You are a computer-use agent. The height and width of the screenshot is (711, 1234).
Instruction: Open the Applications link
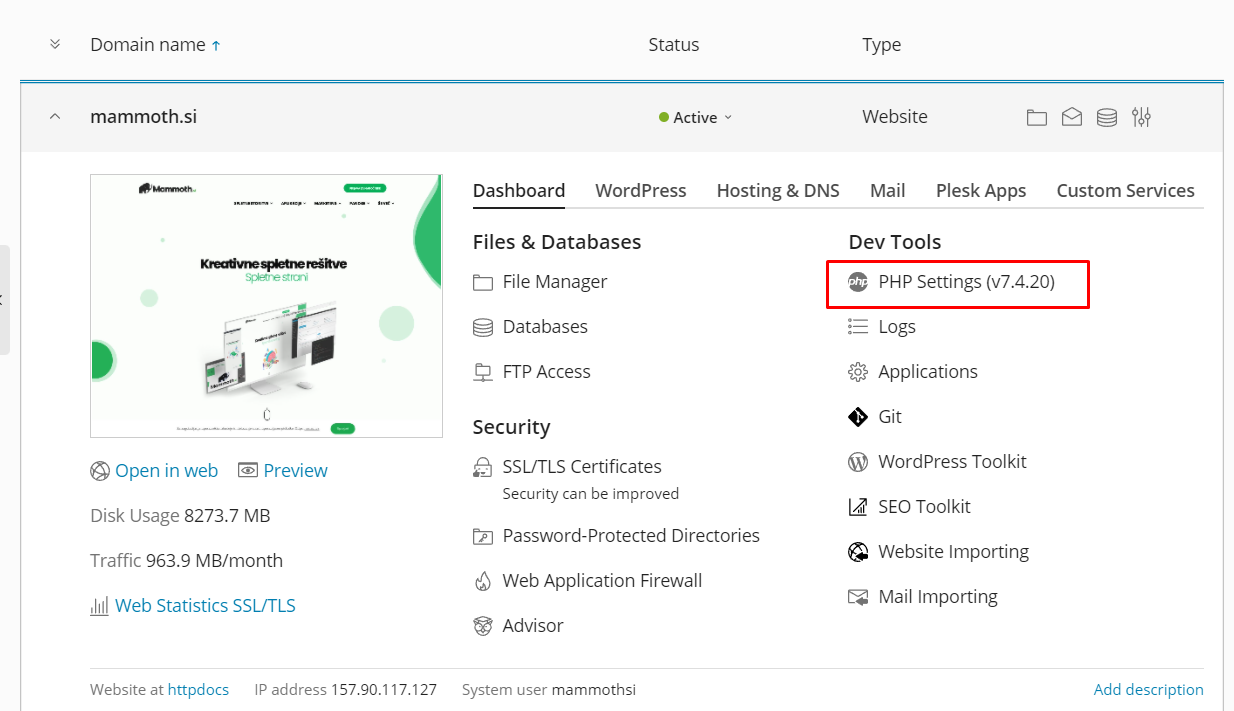coord(928,372)
